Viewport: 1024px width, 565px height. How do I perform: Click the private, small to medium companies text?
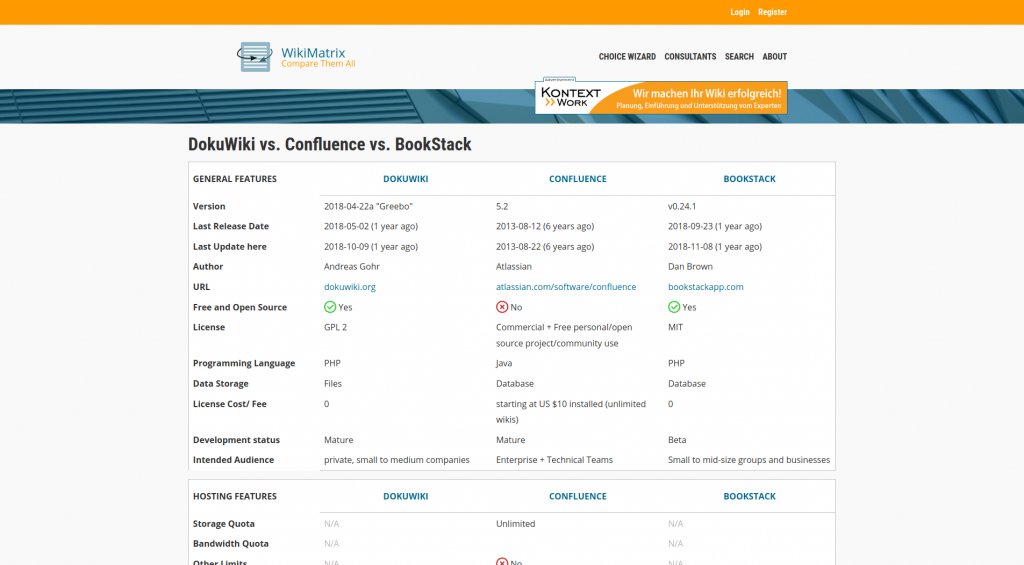(396, 460)
